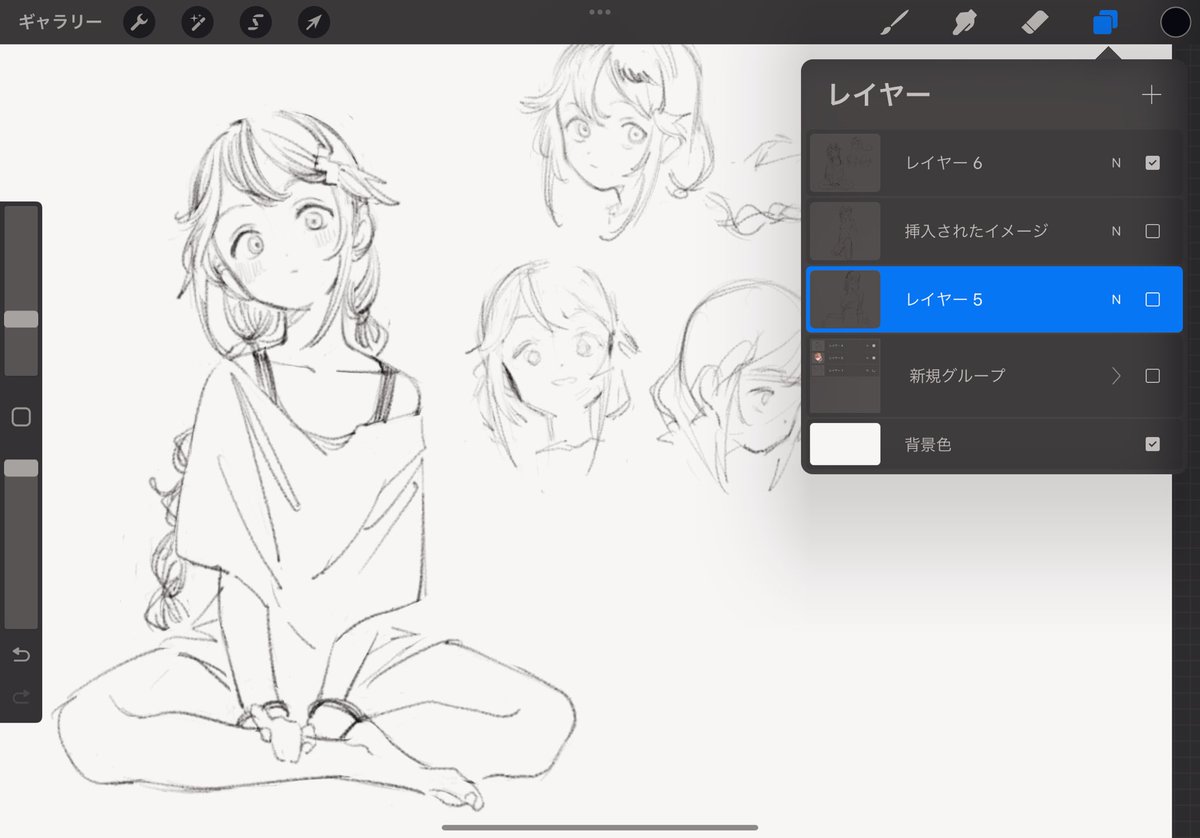Click the 背景色 layer label

928,445
